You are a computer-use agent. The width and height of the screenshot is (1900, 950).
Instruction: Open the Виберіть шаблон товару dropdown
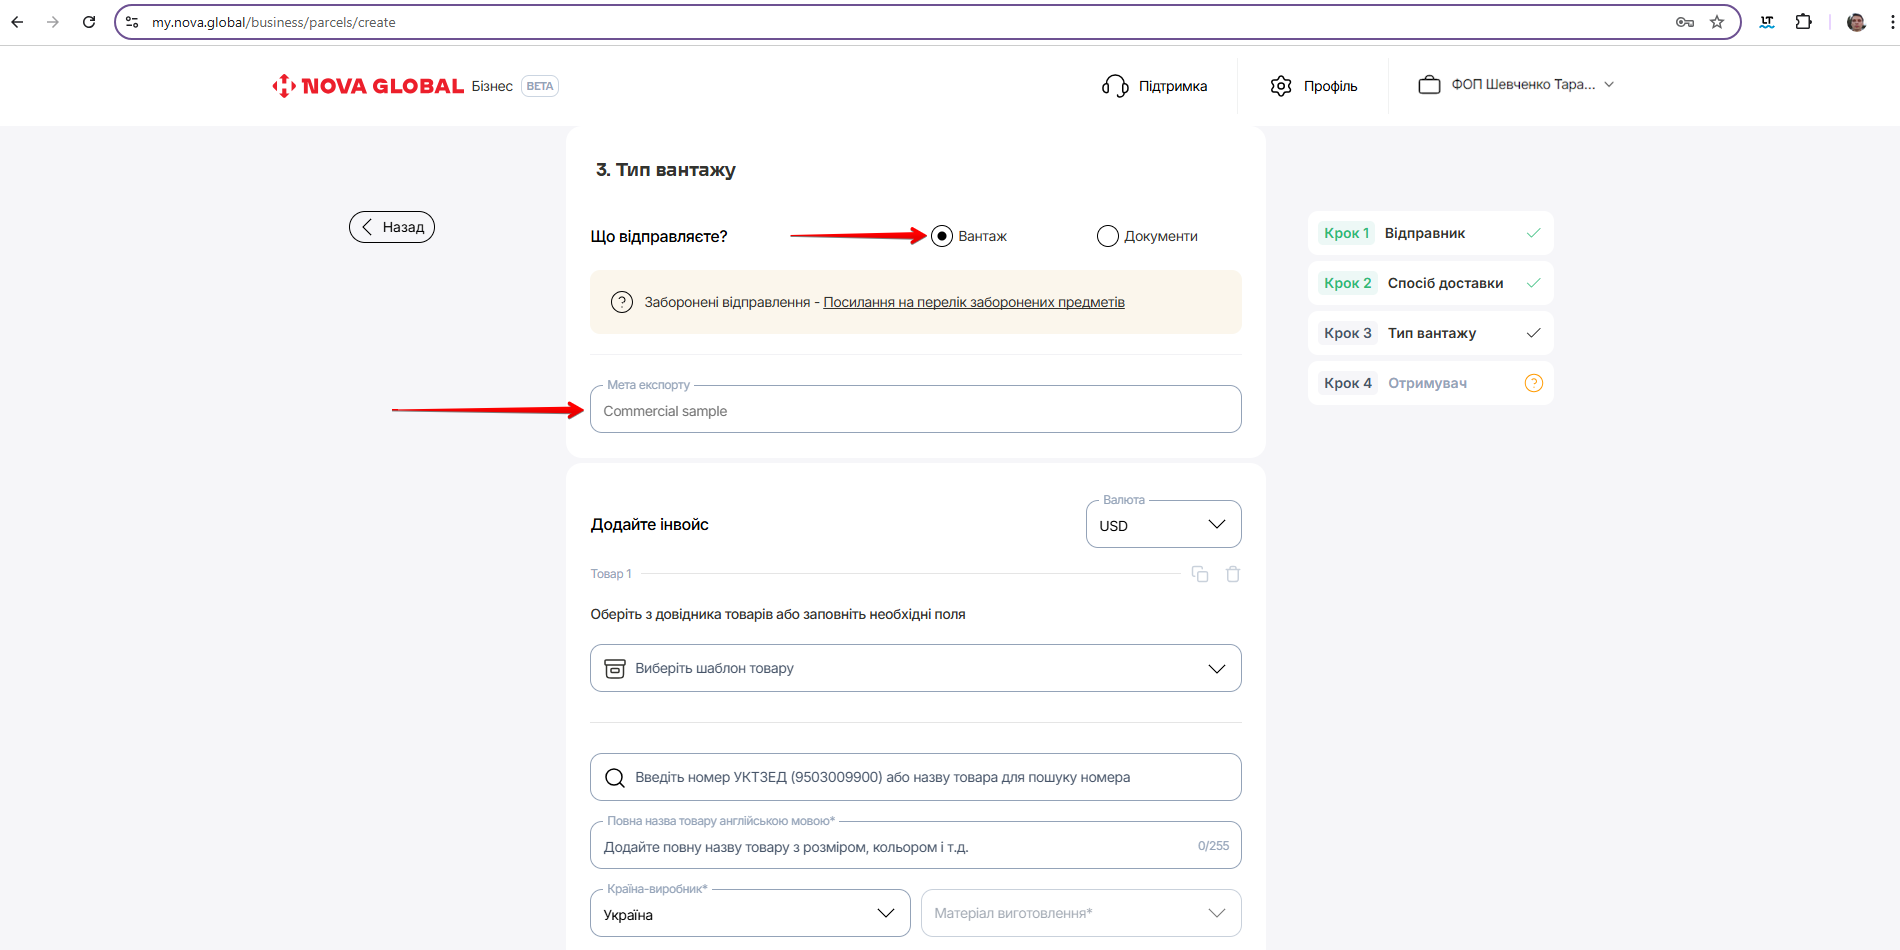(915, 668)
